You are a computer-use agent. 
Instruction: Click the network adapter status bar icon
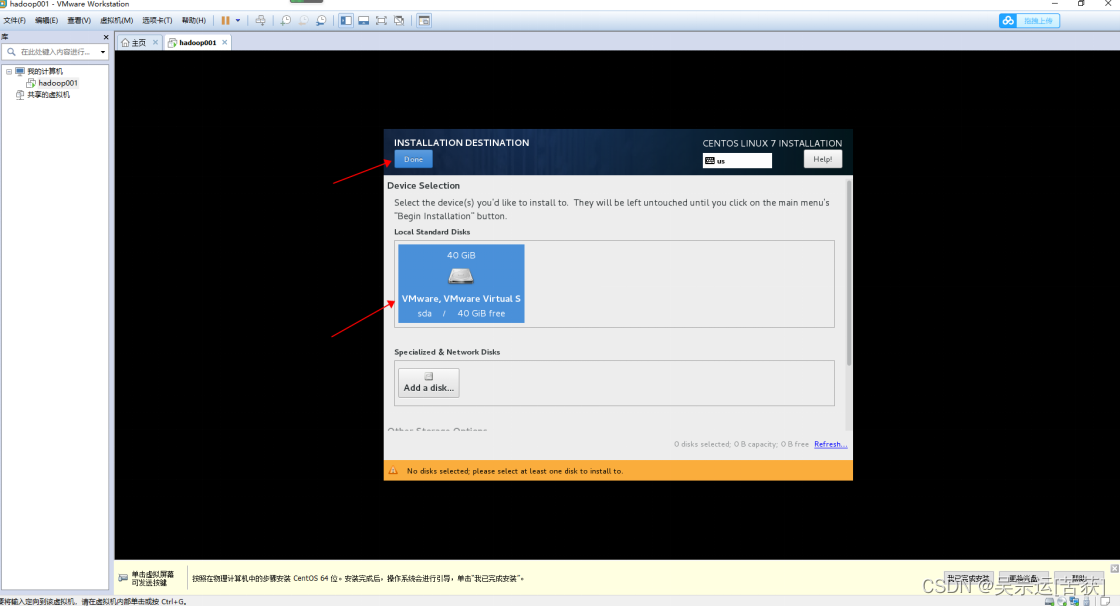coord(1074,602)
